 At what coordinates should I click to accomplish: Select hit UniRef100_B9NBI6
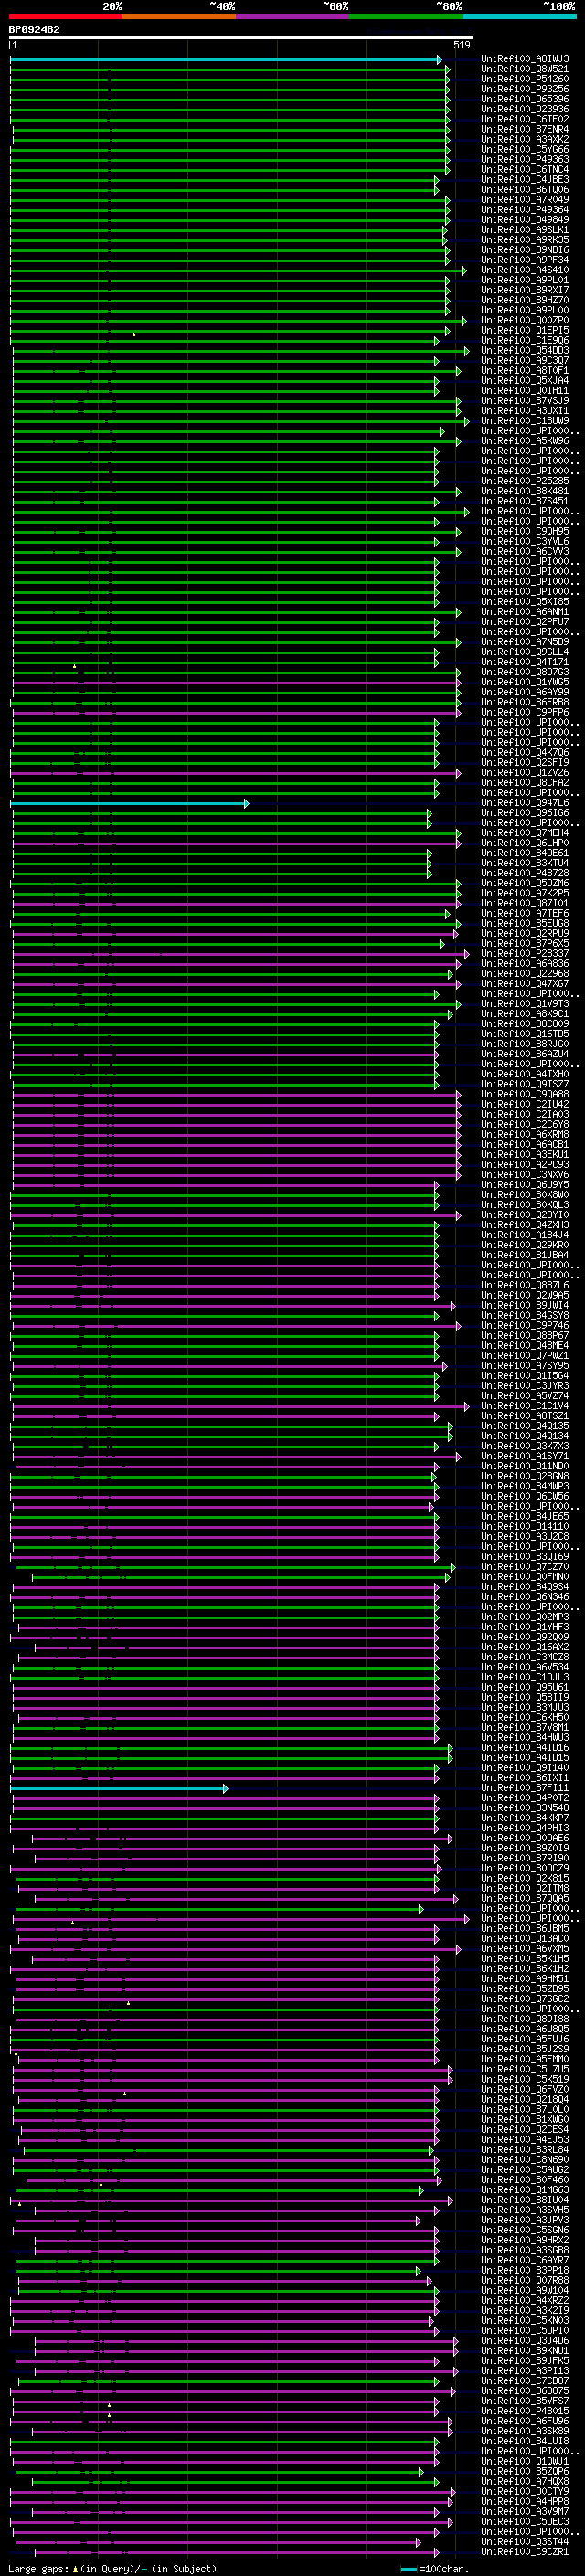[525, 250]
